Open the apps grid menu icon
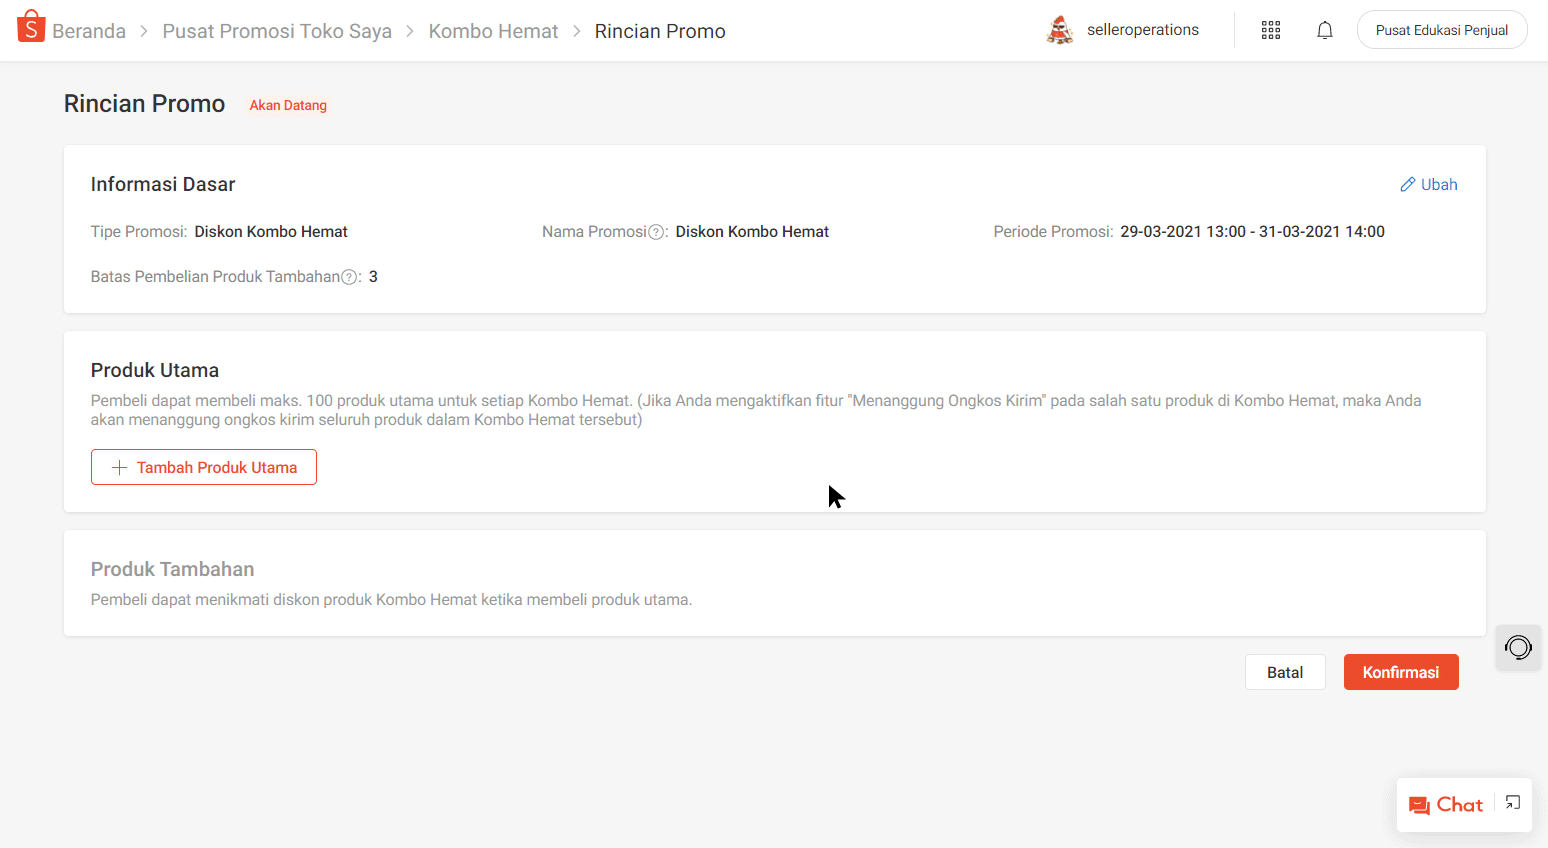The image size is (1548, 848). pos(1271,31)
